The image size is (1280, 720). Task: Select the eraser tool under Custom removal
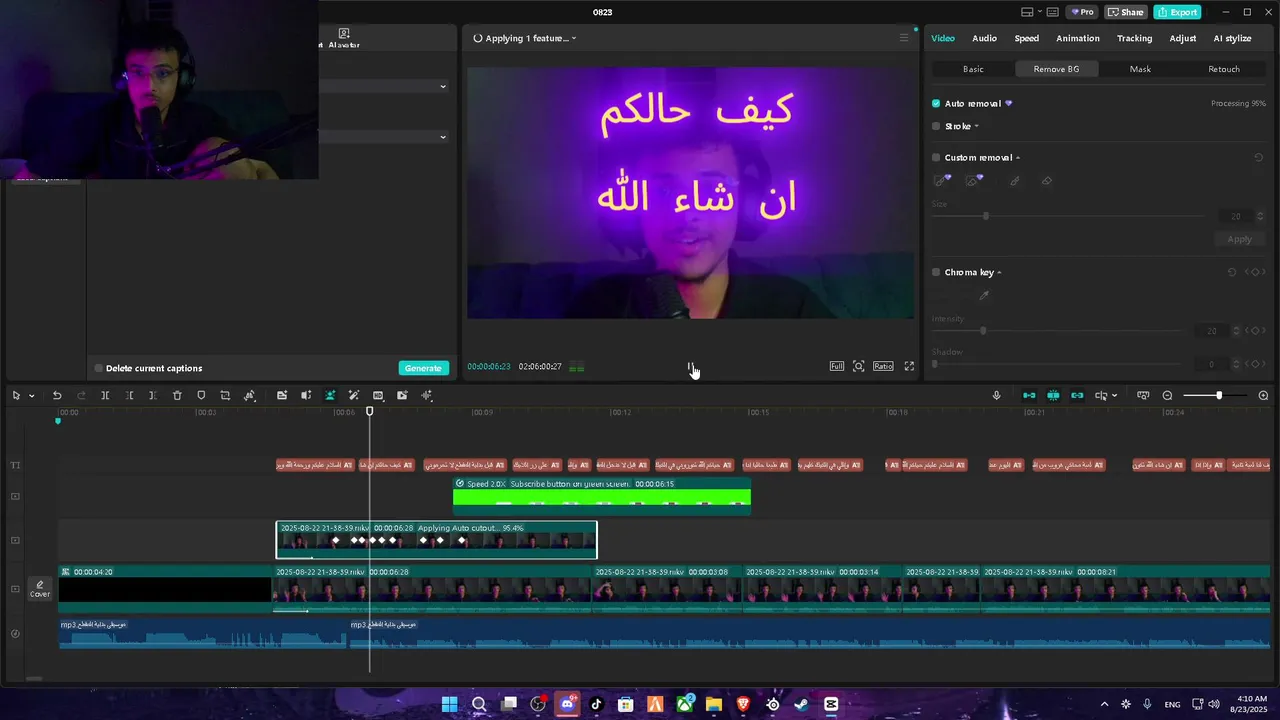[x=1047, y=181]
